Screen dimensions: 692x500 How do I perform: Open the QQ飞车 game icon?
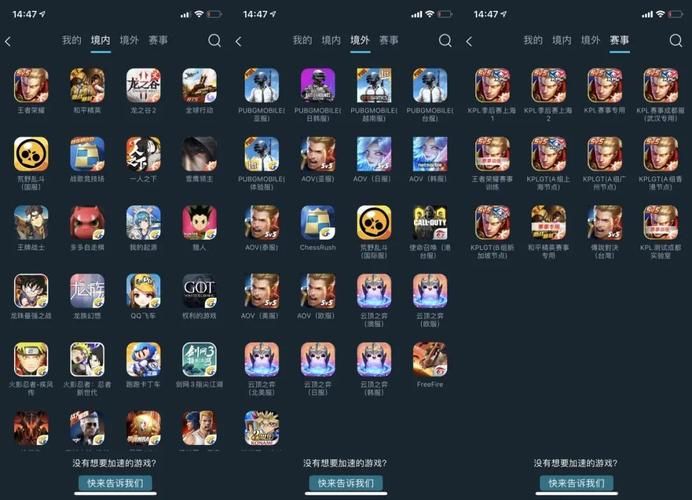(143, 291)
